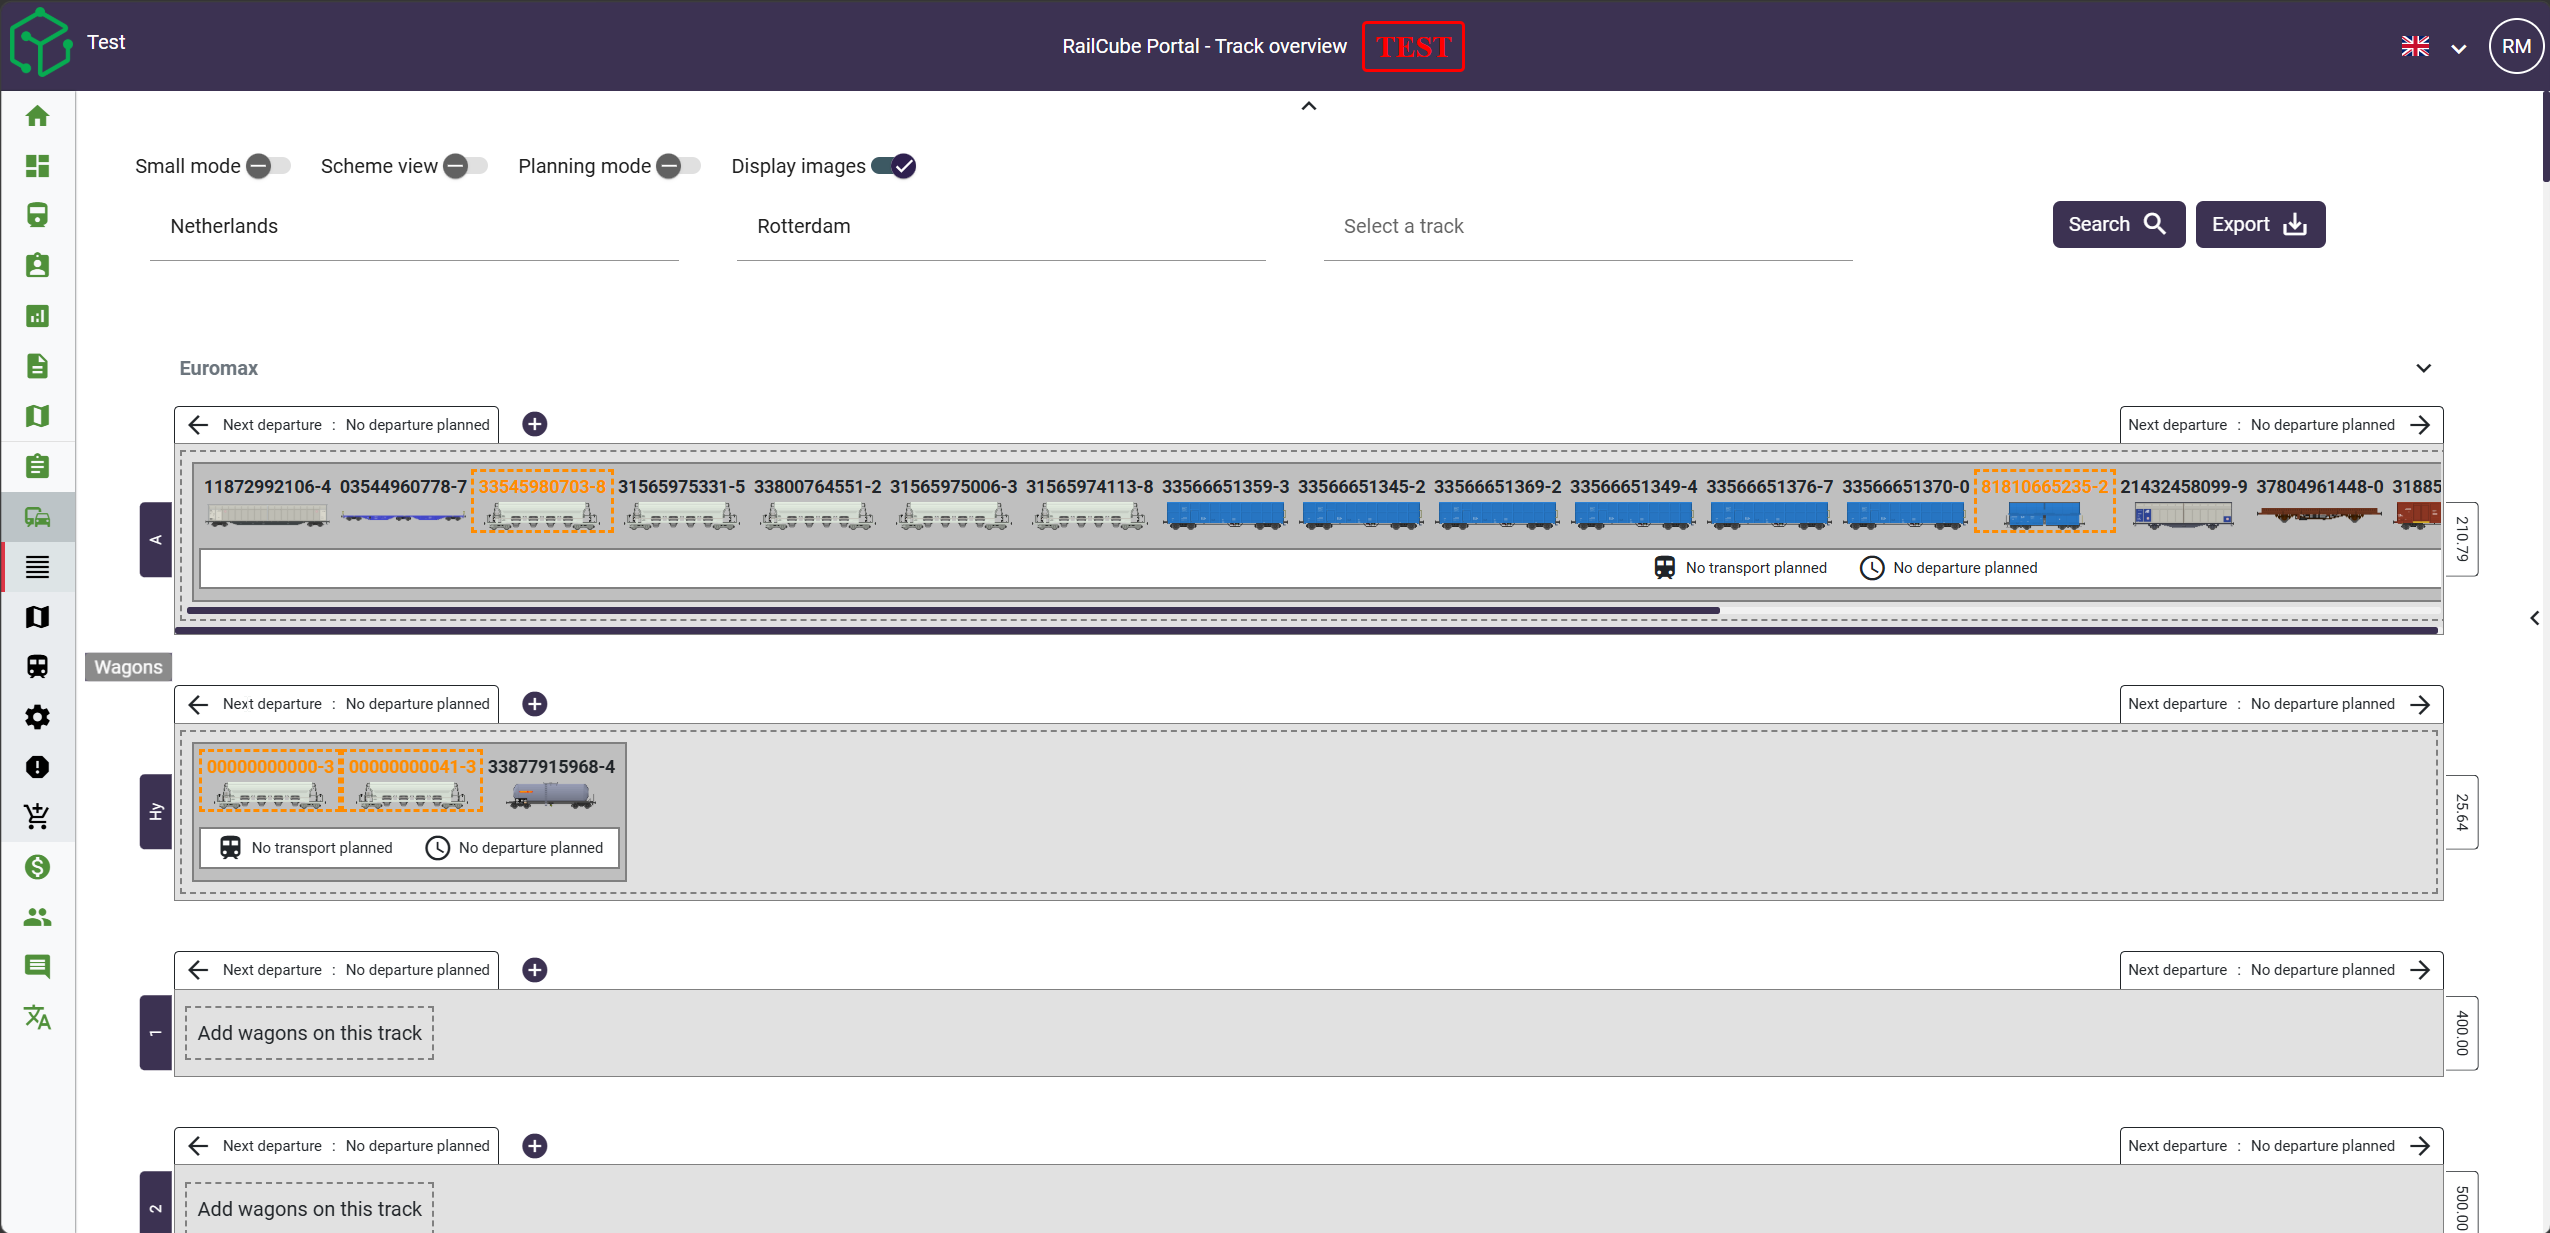Click the Select a track field
Viewport: 2550px width, 1233px height.
1588,227
